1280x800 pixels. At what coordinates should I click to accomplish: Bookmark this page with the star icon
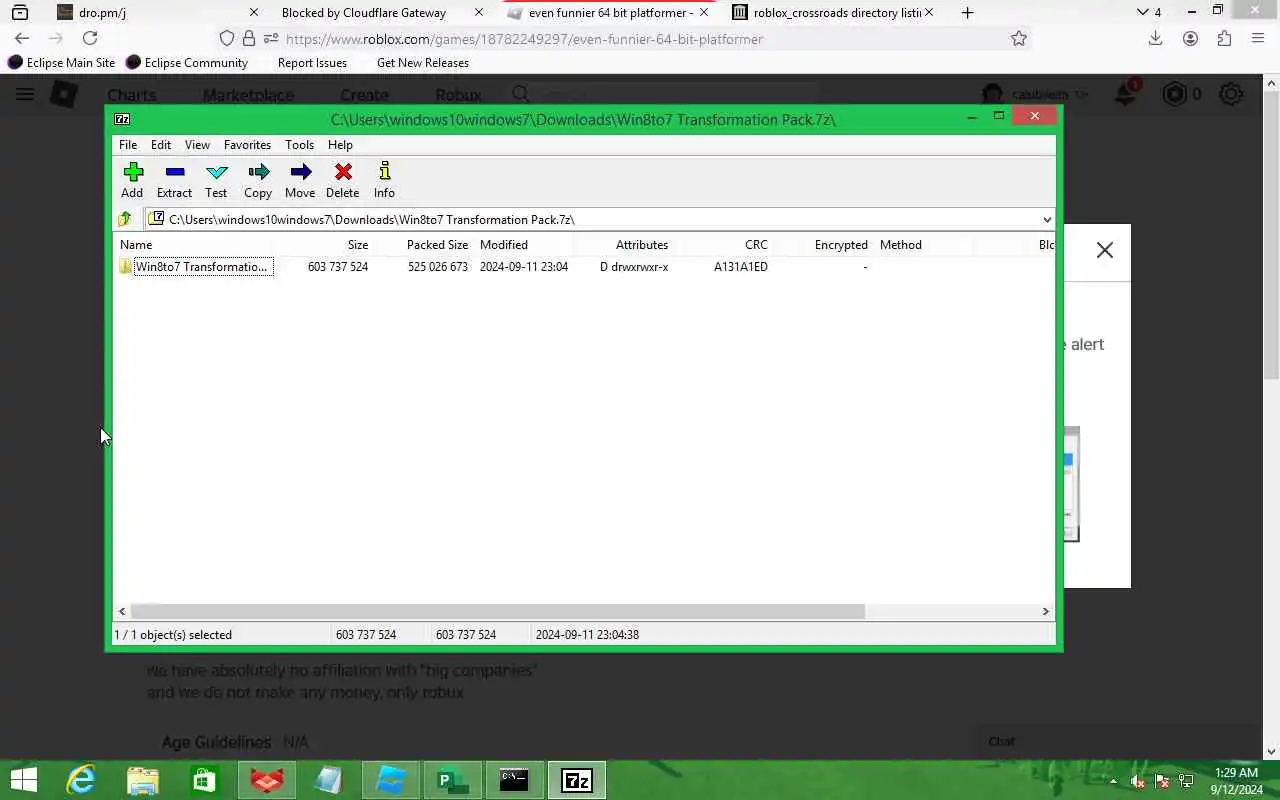pyautogui.click(x=1019, y=38)
